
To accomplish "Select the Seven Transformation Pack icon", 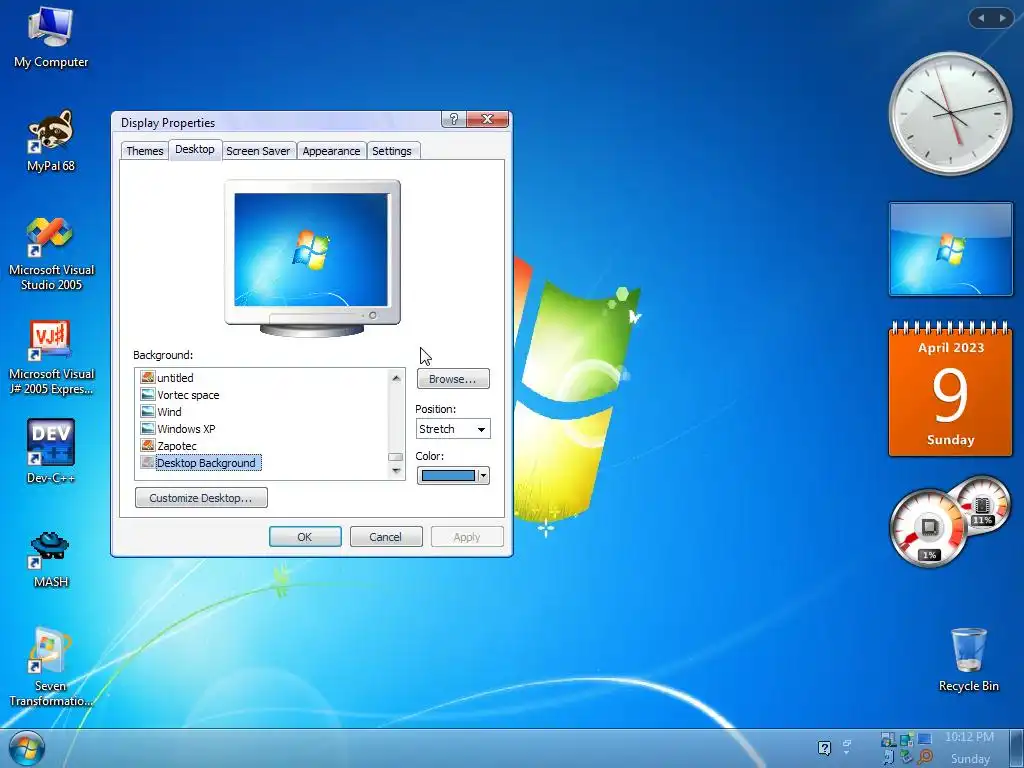I will click(50, 666).
